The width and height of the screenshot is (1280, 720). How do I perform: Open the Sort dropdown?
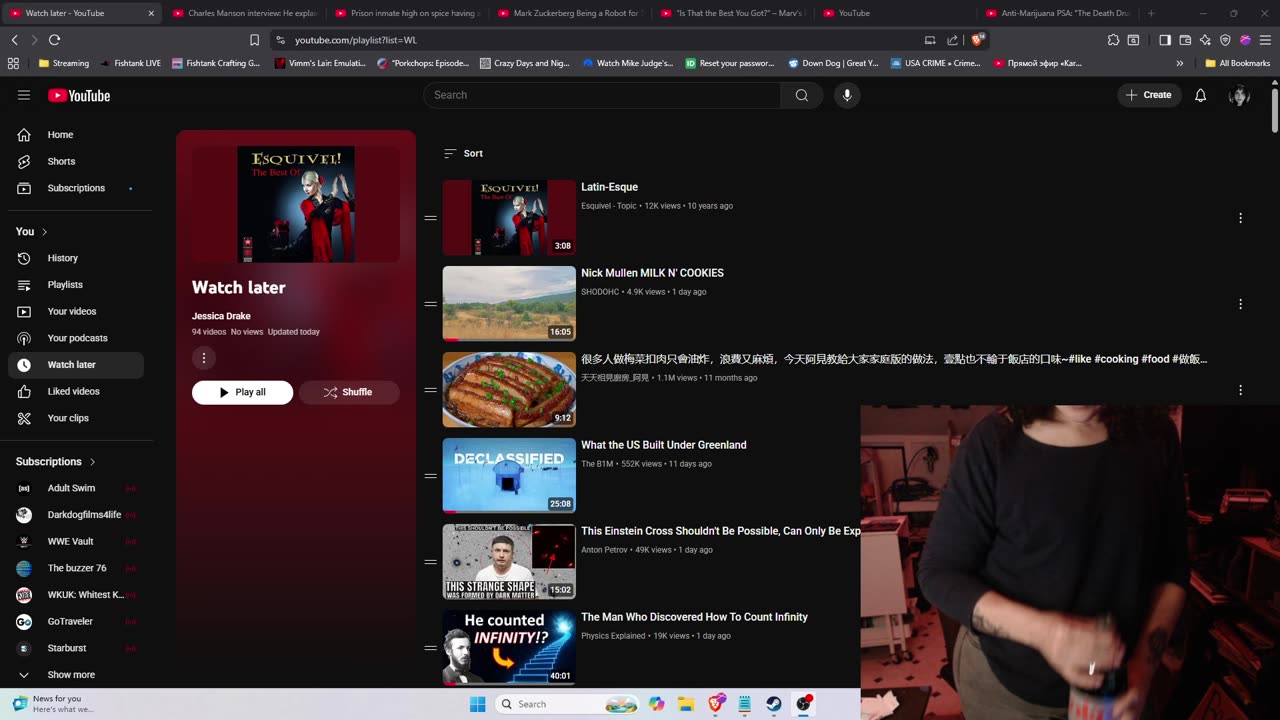[463, 153]
